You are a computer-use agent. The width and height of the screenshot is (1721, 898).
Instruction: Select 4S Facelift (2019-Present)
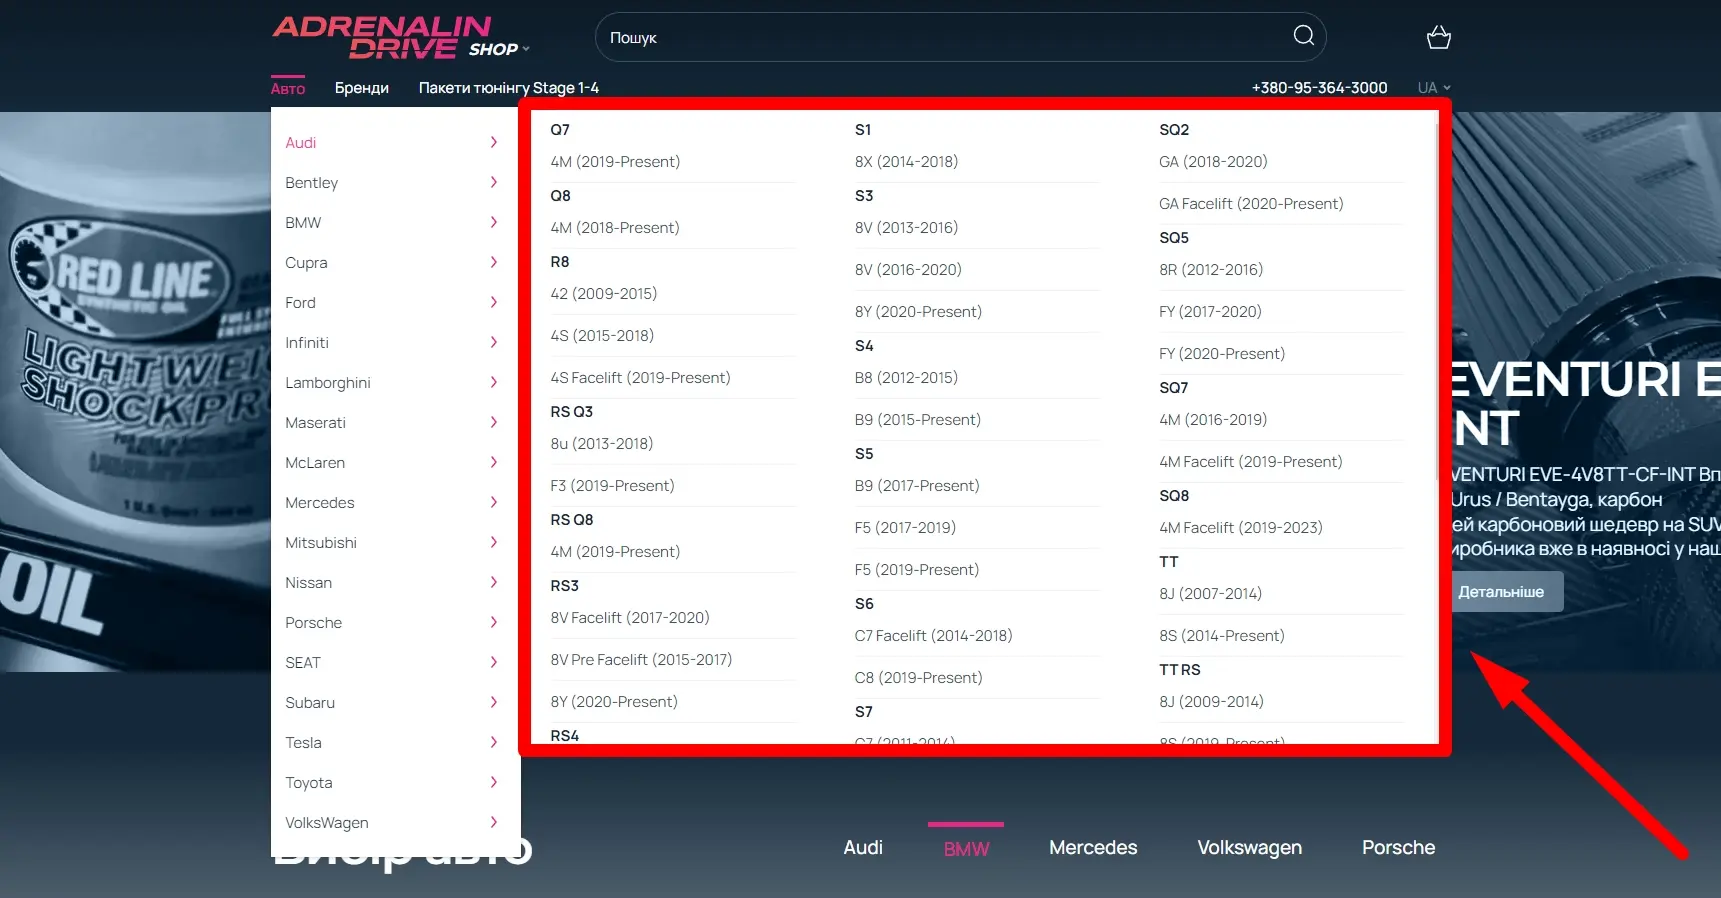coord(640,377)
